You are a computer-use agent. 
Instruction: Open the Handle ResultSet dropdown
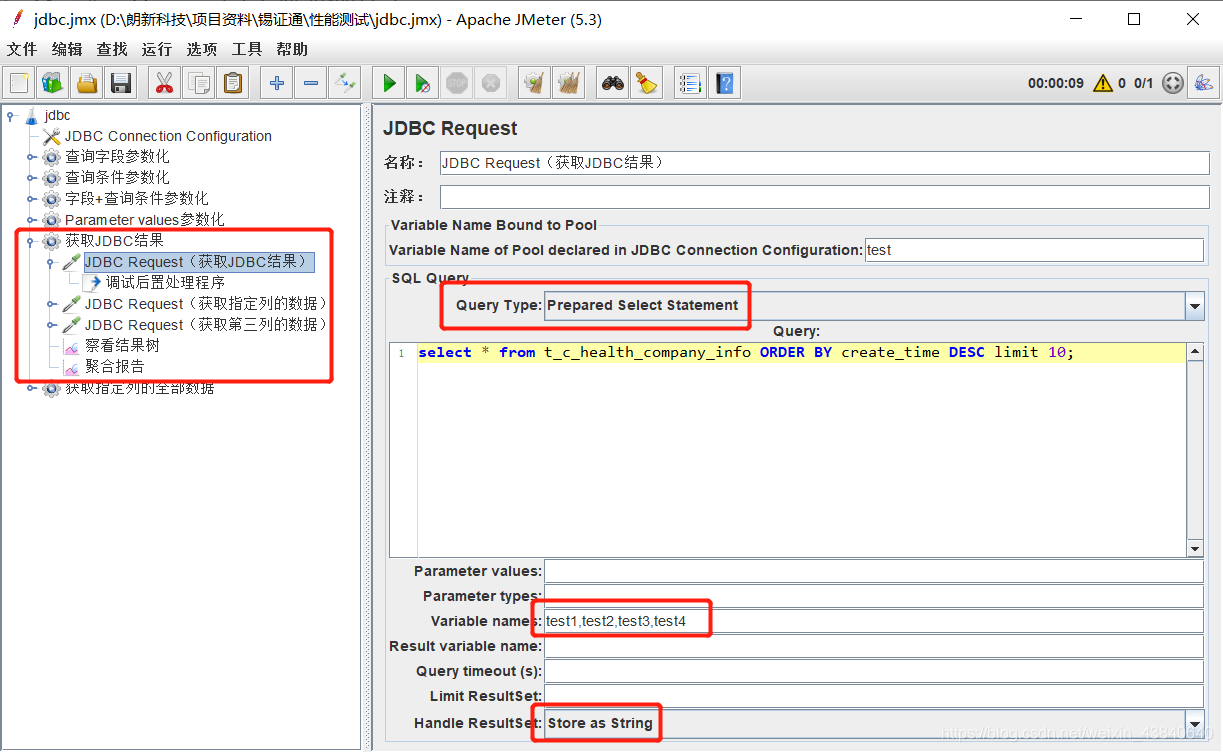(1195, 723)
